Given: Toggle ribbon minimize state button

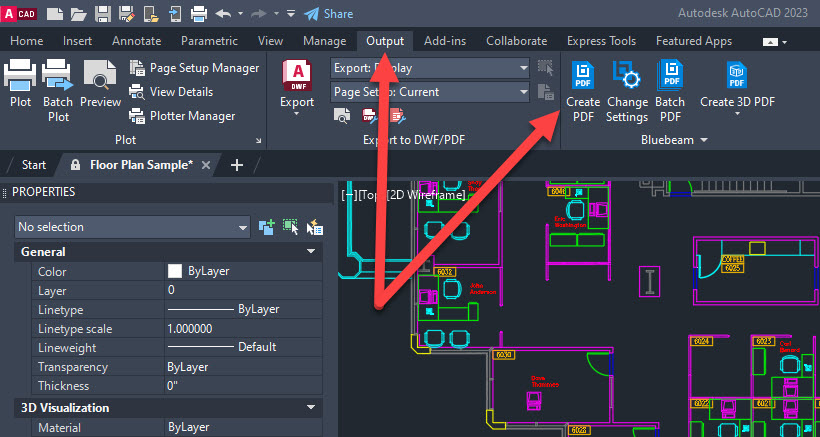Looking at the screenshot, I should coord(770,42).
